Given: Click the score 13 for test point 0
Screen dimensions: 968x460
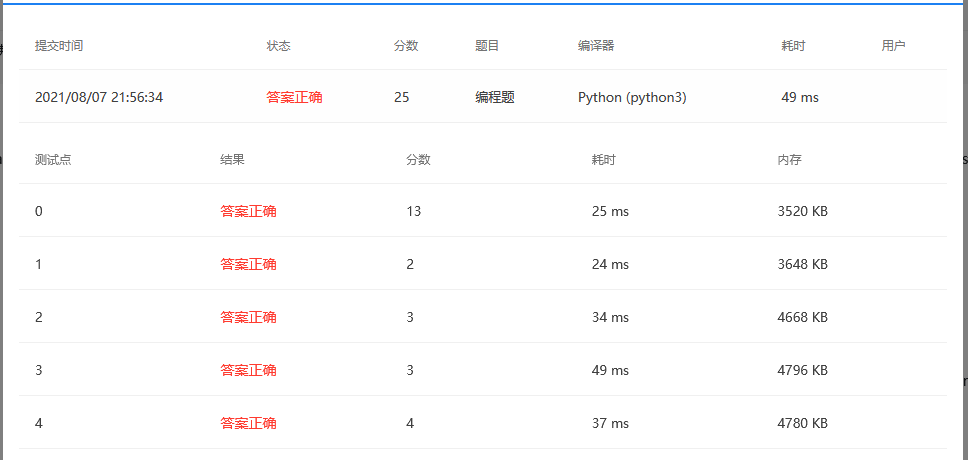Looking at the screenshot, I should click(x=414, y=211).
